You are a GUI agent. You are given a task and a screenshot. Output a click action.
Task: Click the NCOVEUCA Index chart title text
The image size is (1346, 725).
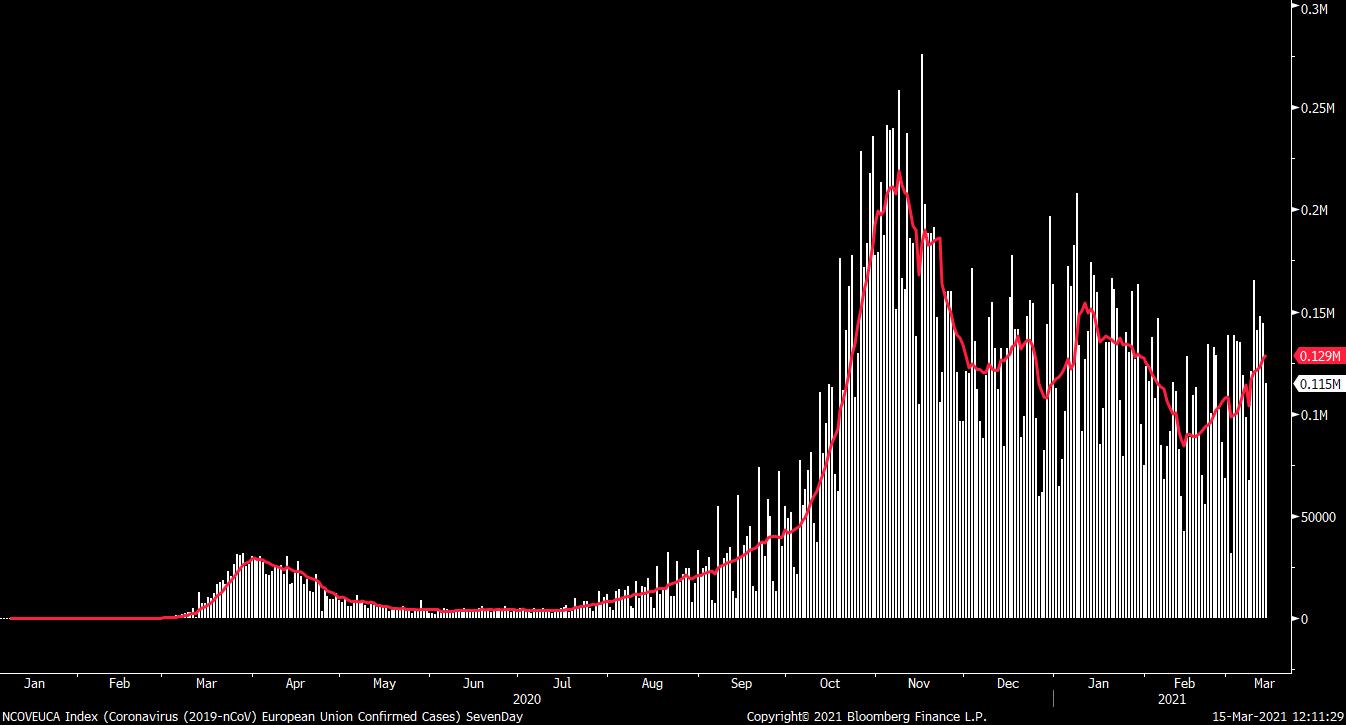pos(262,717)
